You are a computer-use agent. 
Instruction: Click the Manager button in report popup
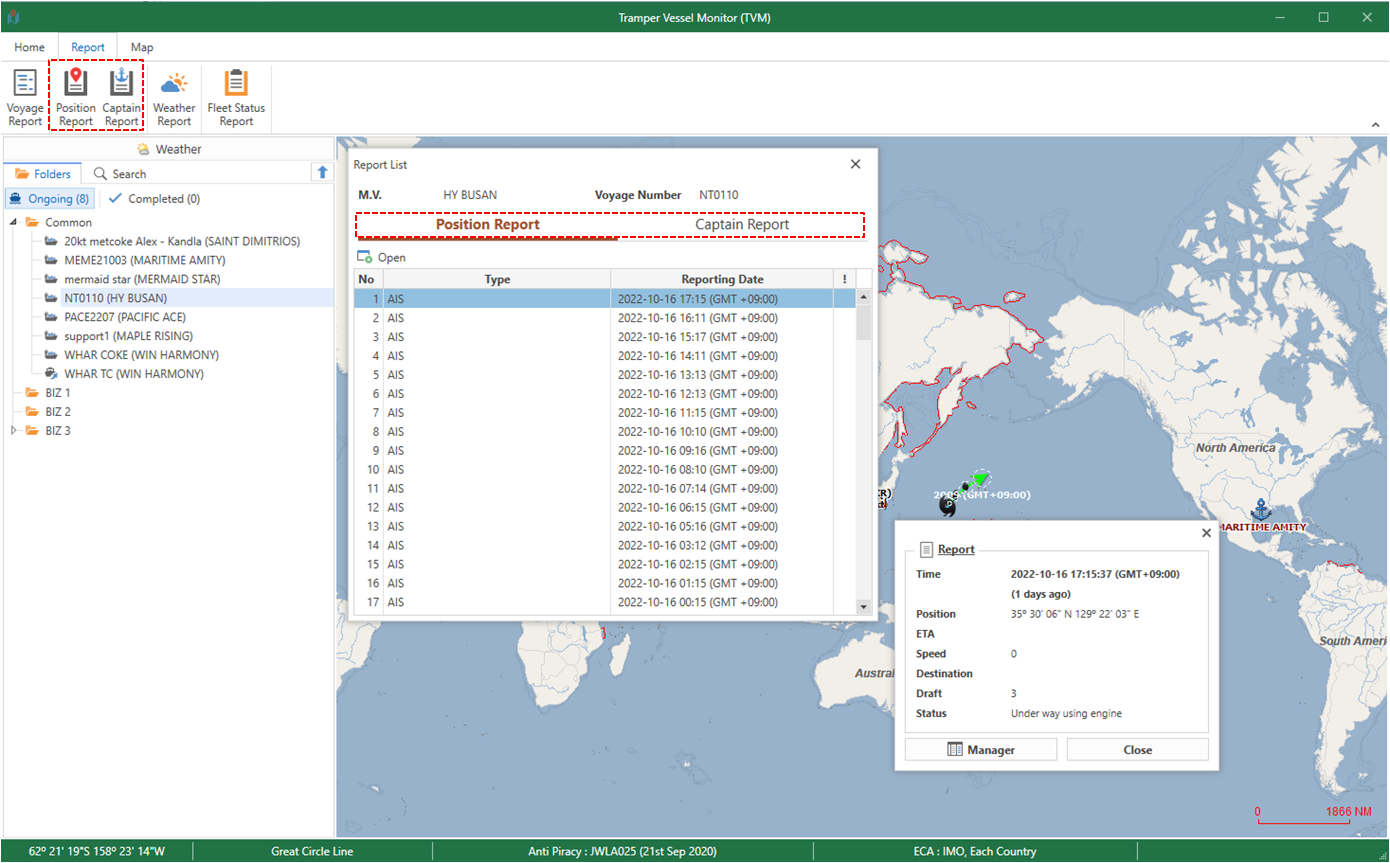[x=980, y=750]
